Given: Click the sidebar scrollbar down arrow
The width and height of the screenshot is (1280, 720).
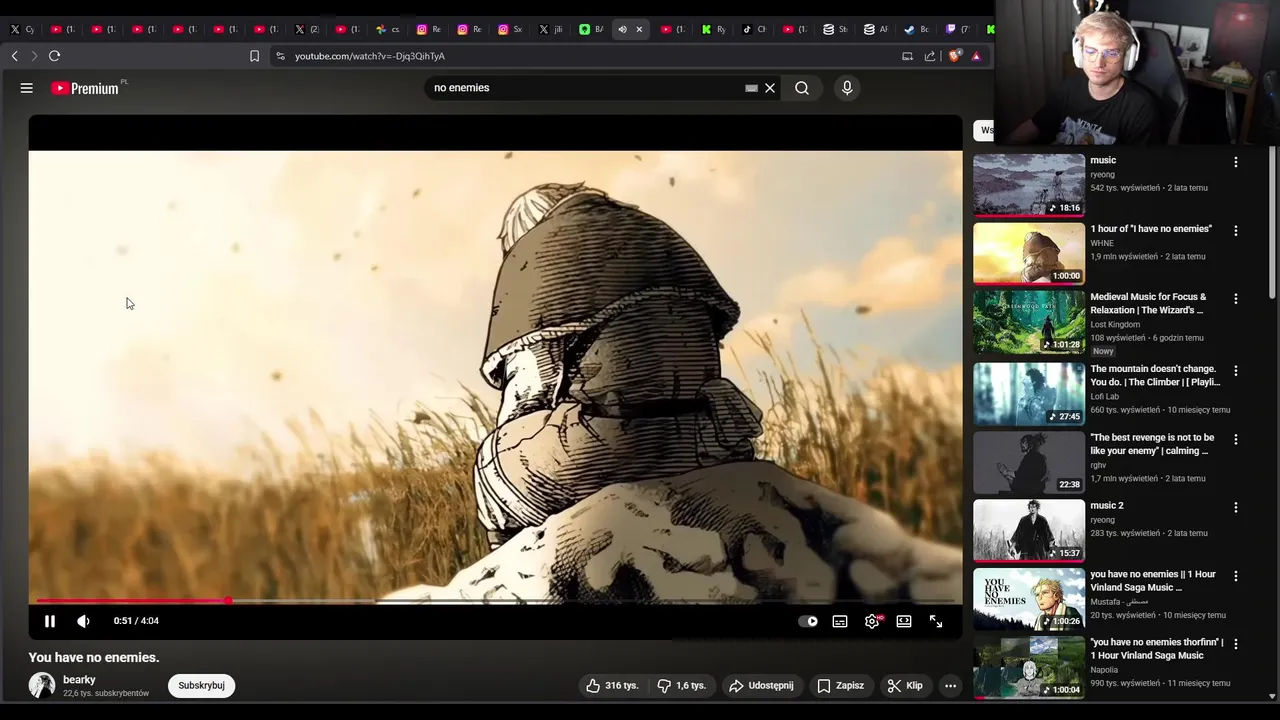Looking at the screenshot, I should point(1272,696).
